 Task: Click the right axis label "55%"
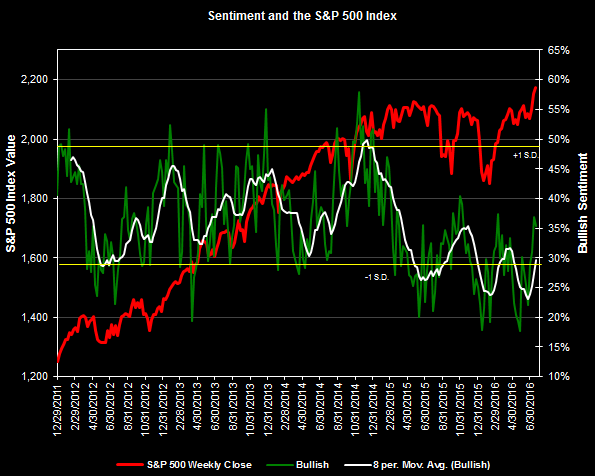click(559, 110)
